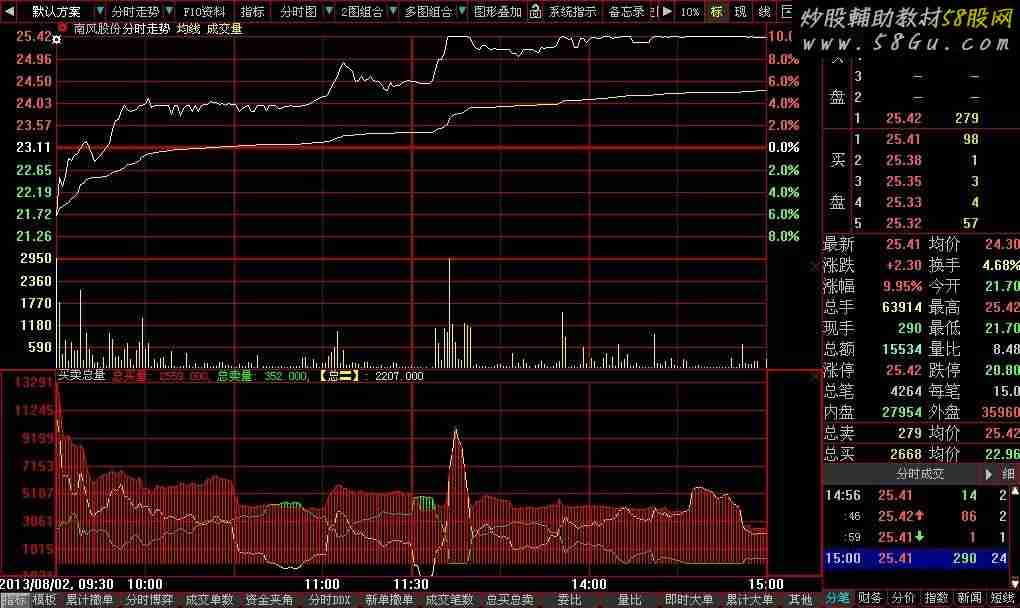Switch to 分时DDX indicator tab

329,600
